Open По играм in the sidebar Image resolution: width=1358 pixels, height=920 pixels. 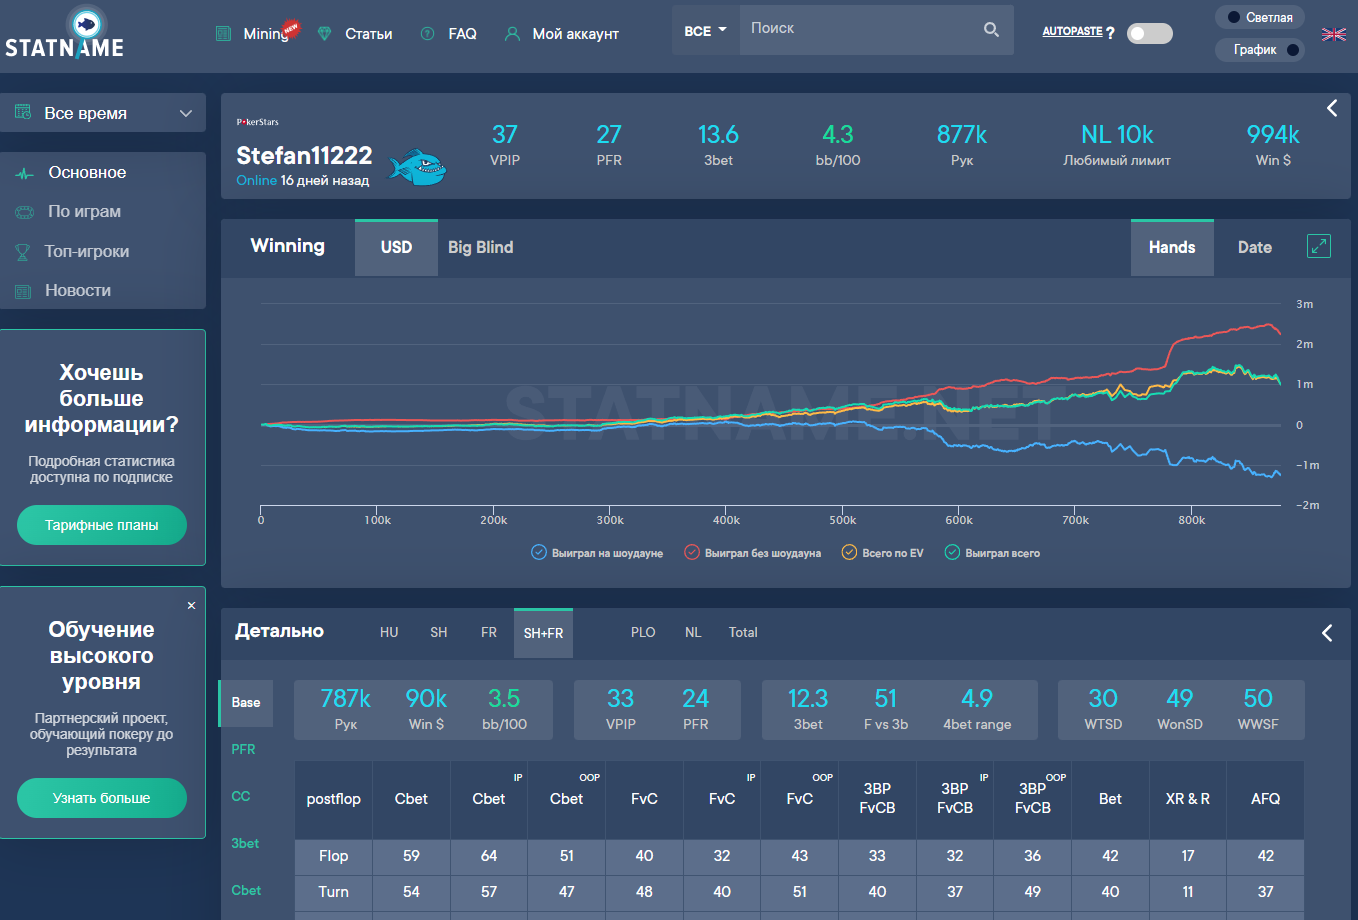click(x=84, y=212)
